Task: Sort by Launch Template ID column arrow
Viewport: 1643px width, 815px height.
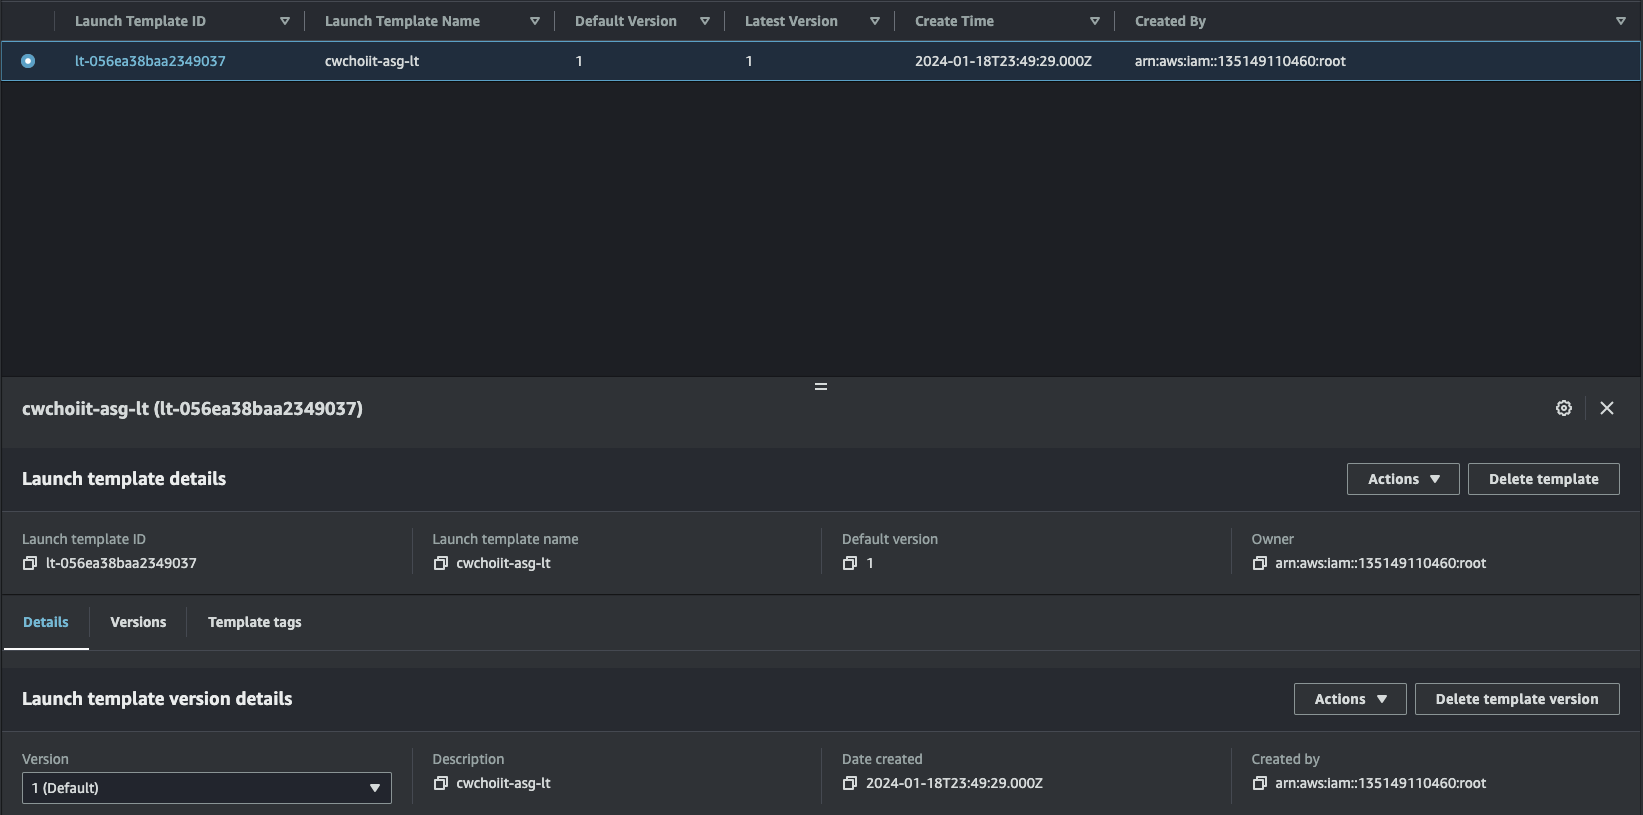Action: (x=285, y=21)
